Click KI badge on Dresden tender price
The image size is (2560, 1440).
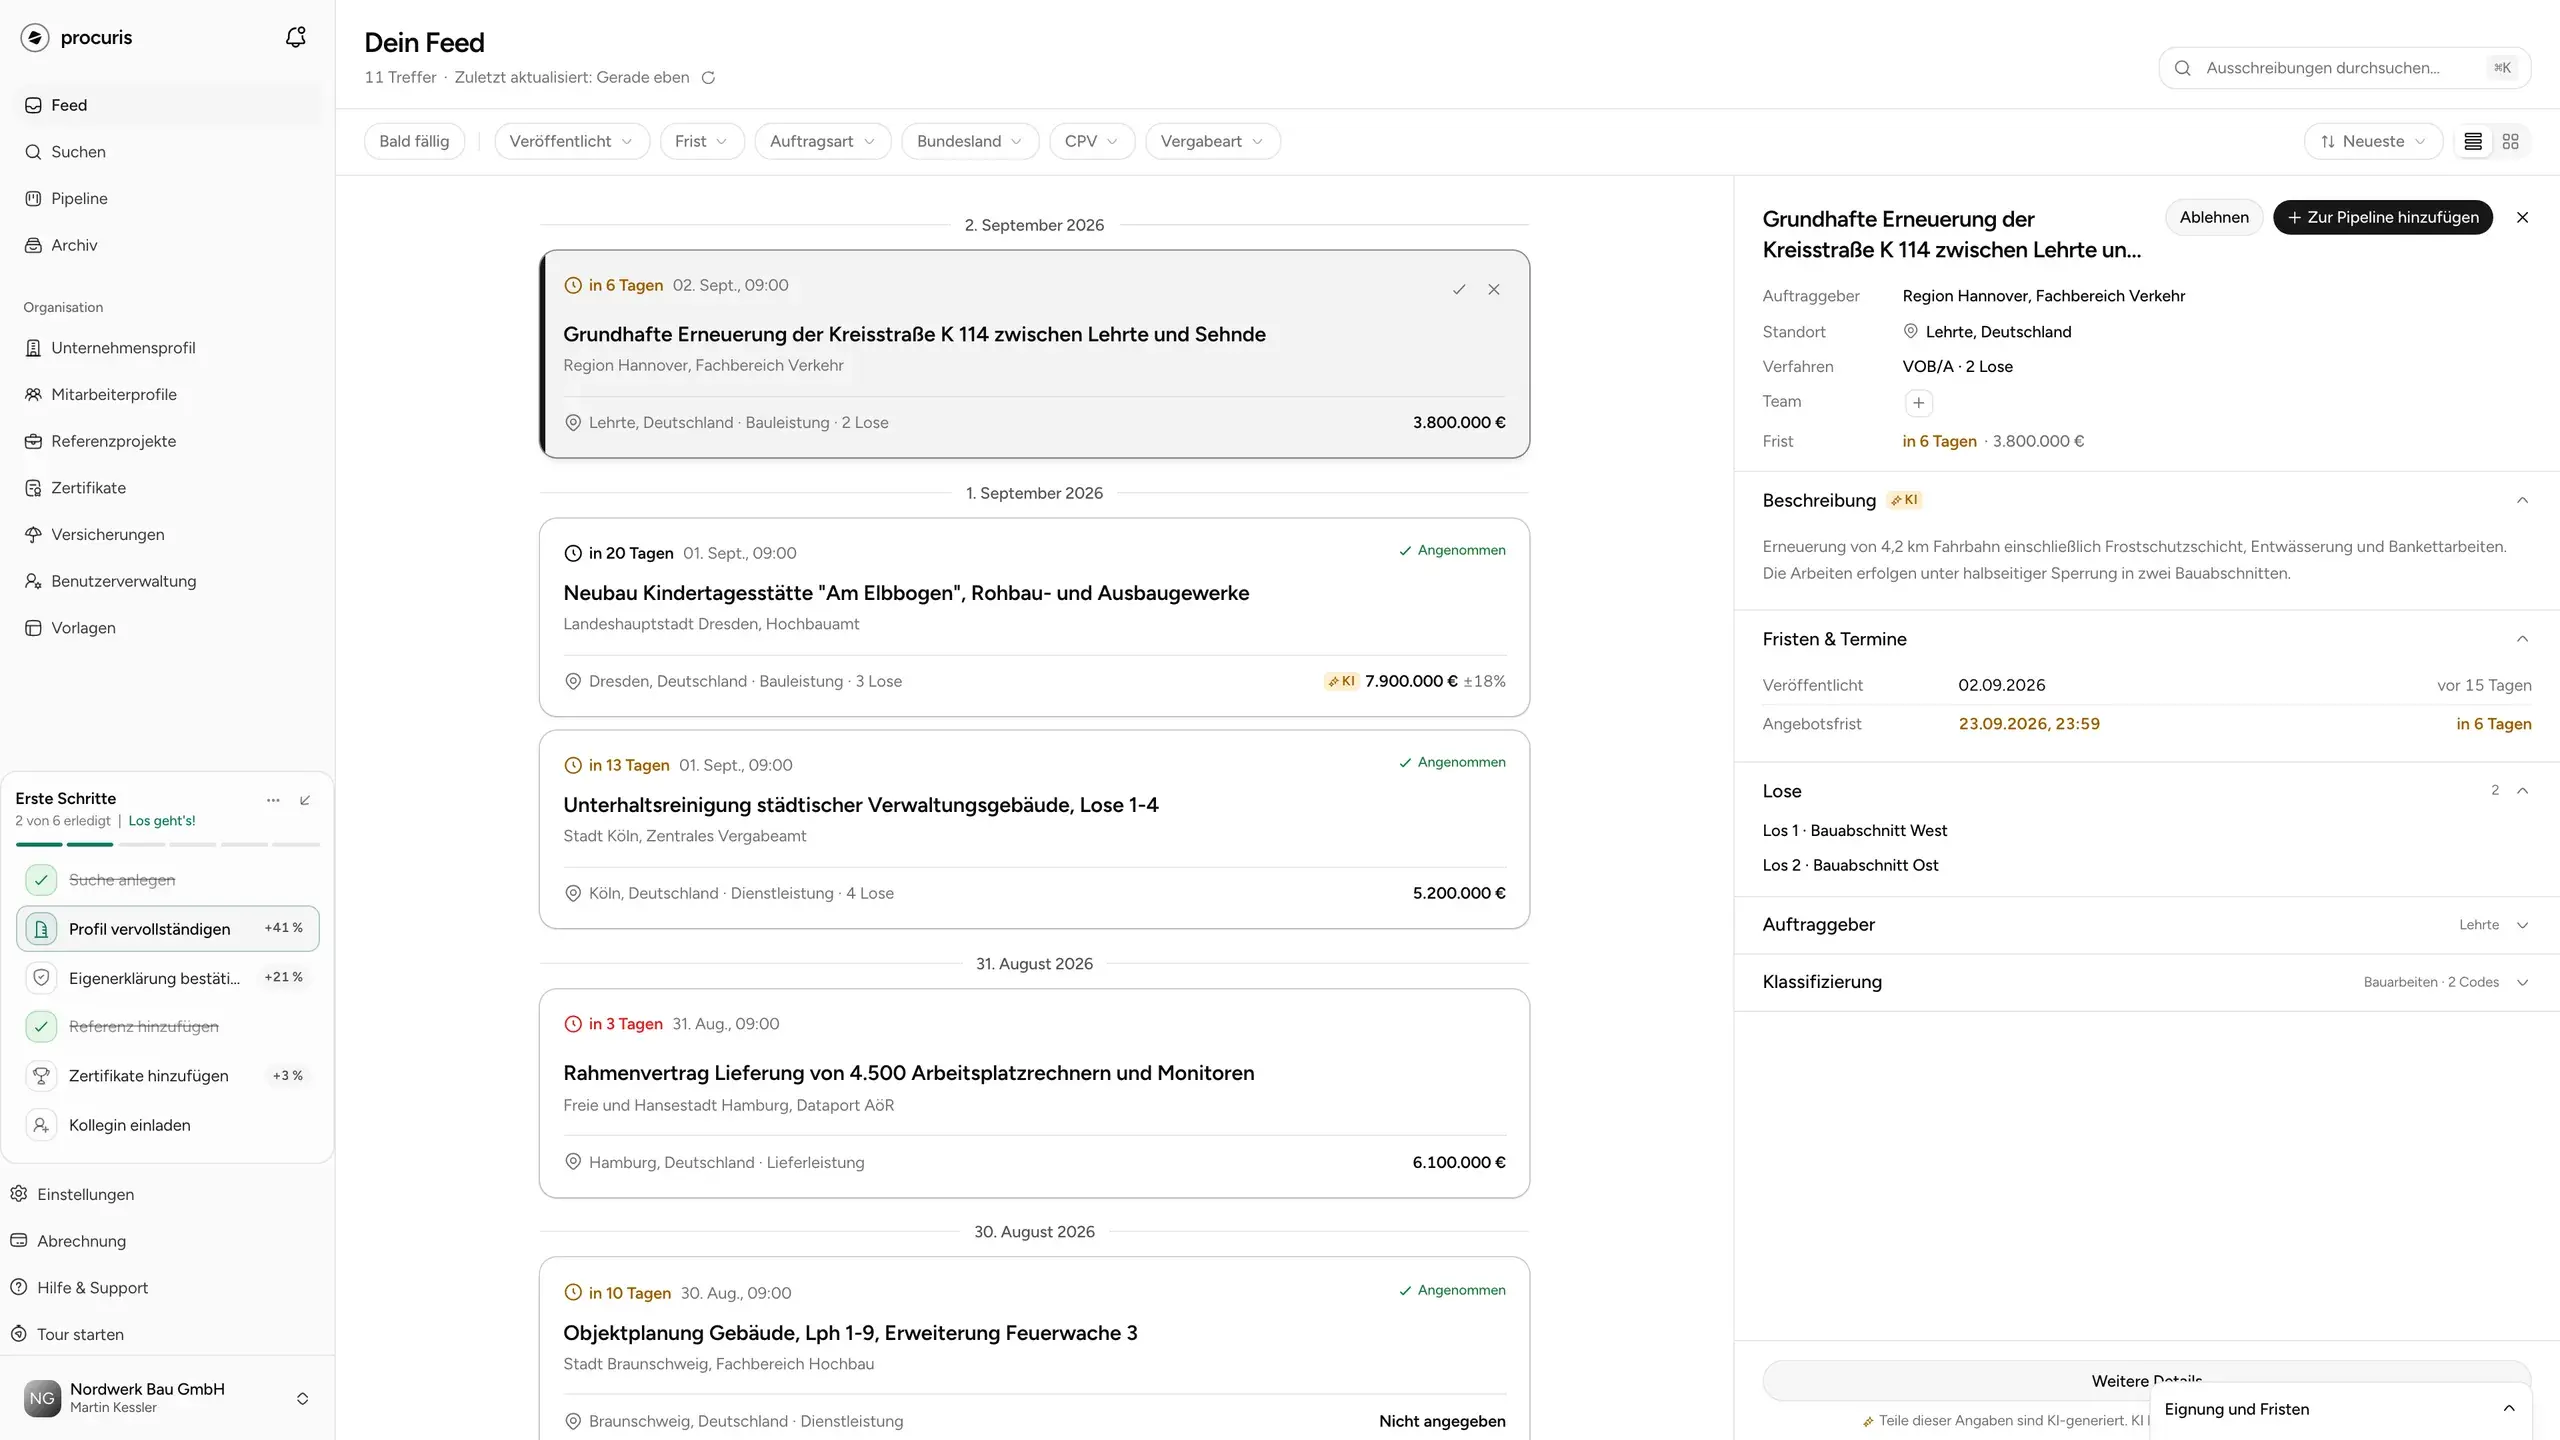click(x=1341, y=681)
